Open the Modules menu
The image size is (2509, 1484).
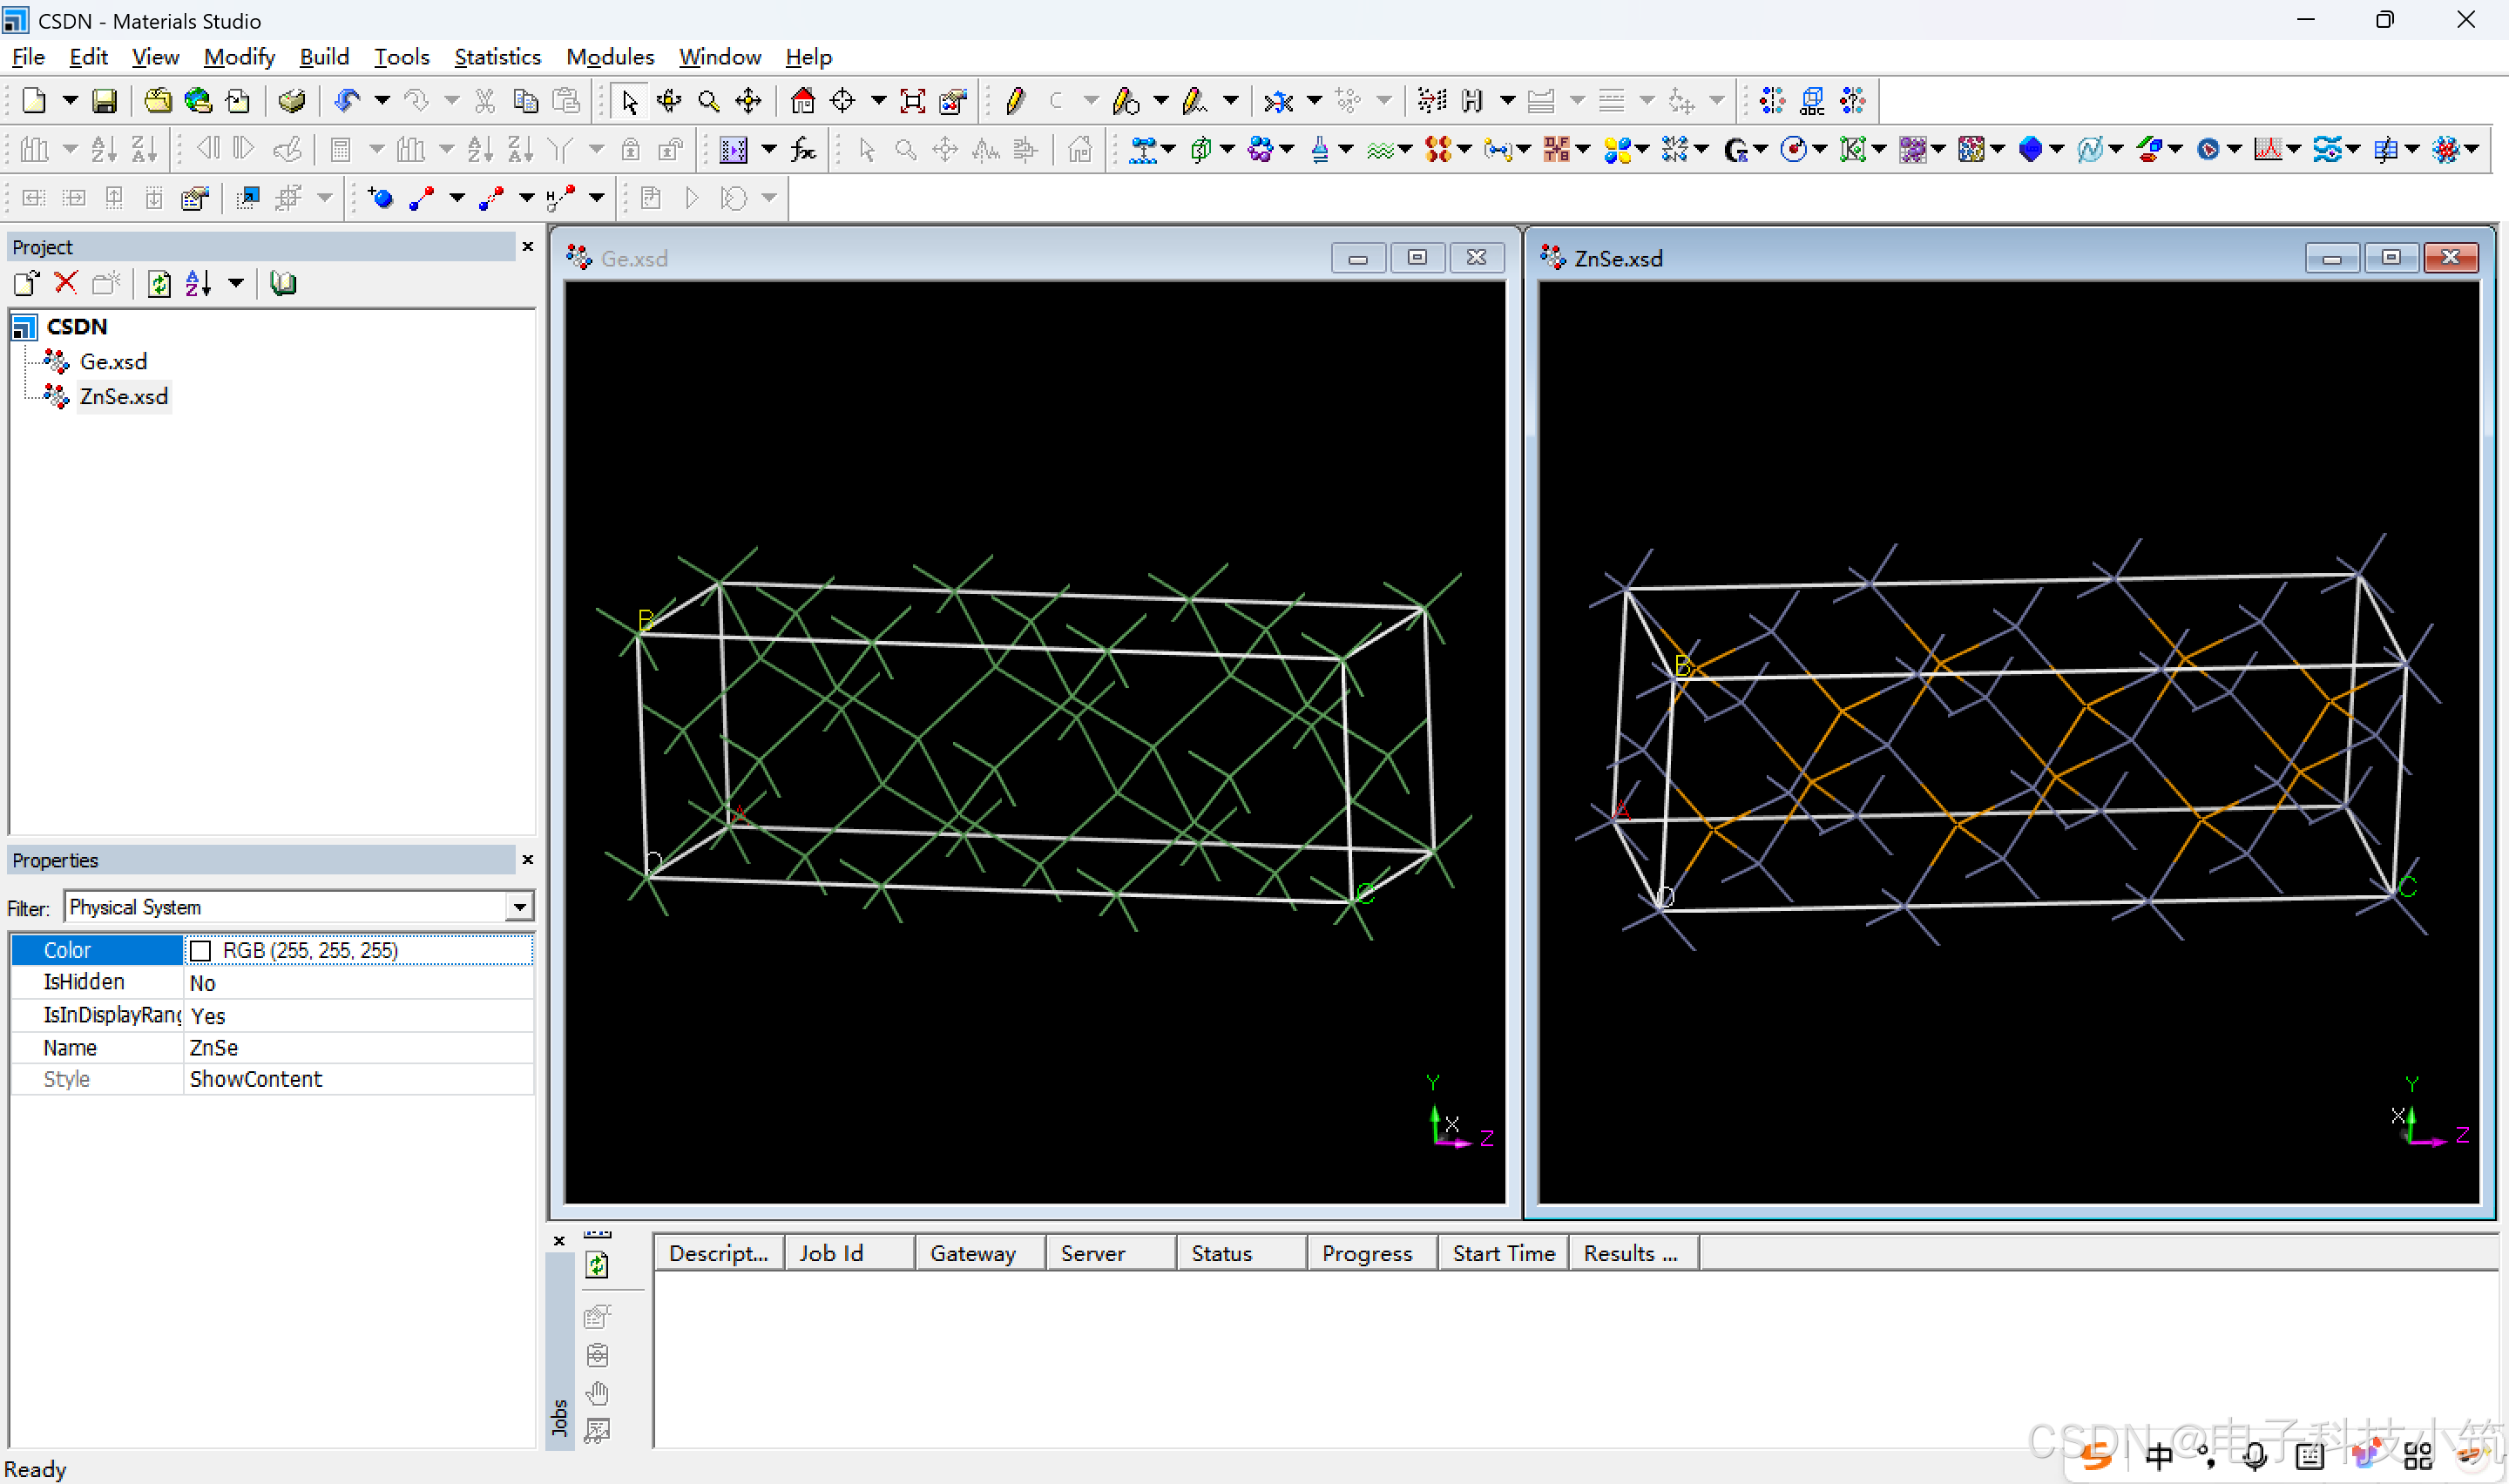pyautogui.click(x=609, y=57)
